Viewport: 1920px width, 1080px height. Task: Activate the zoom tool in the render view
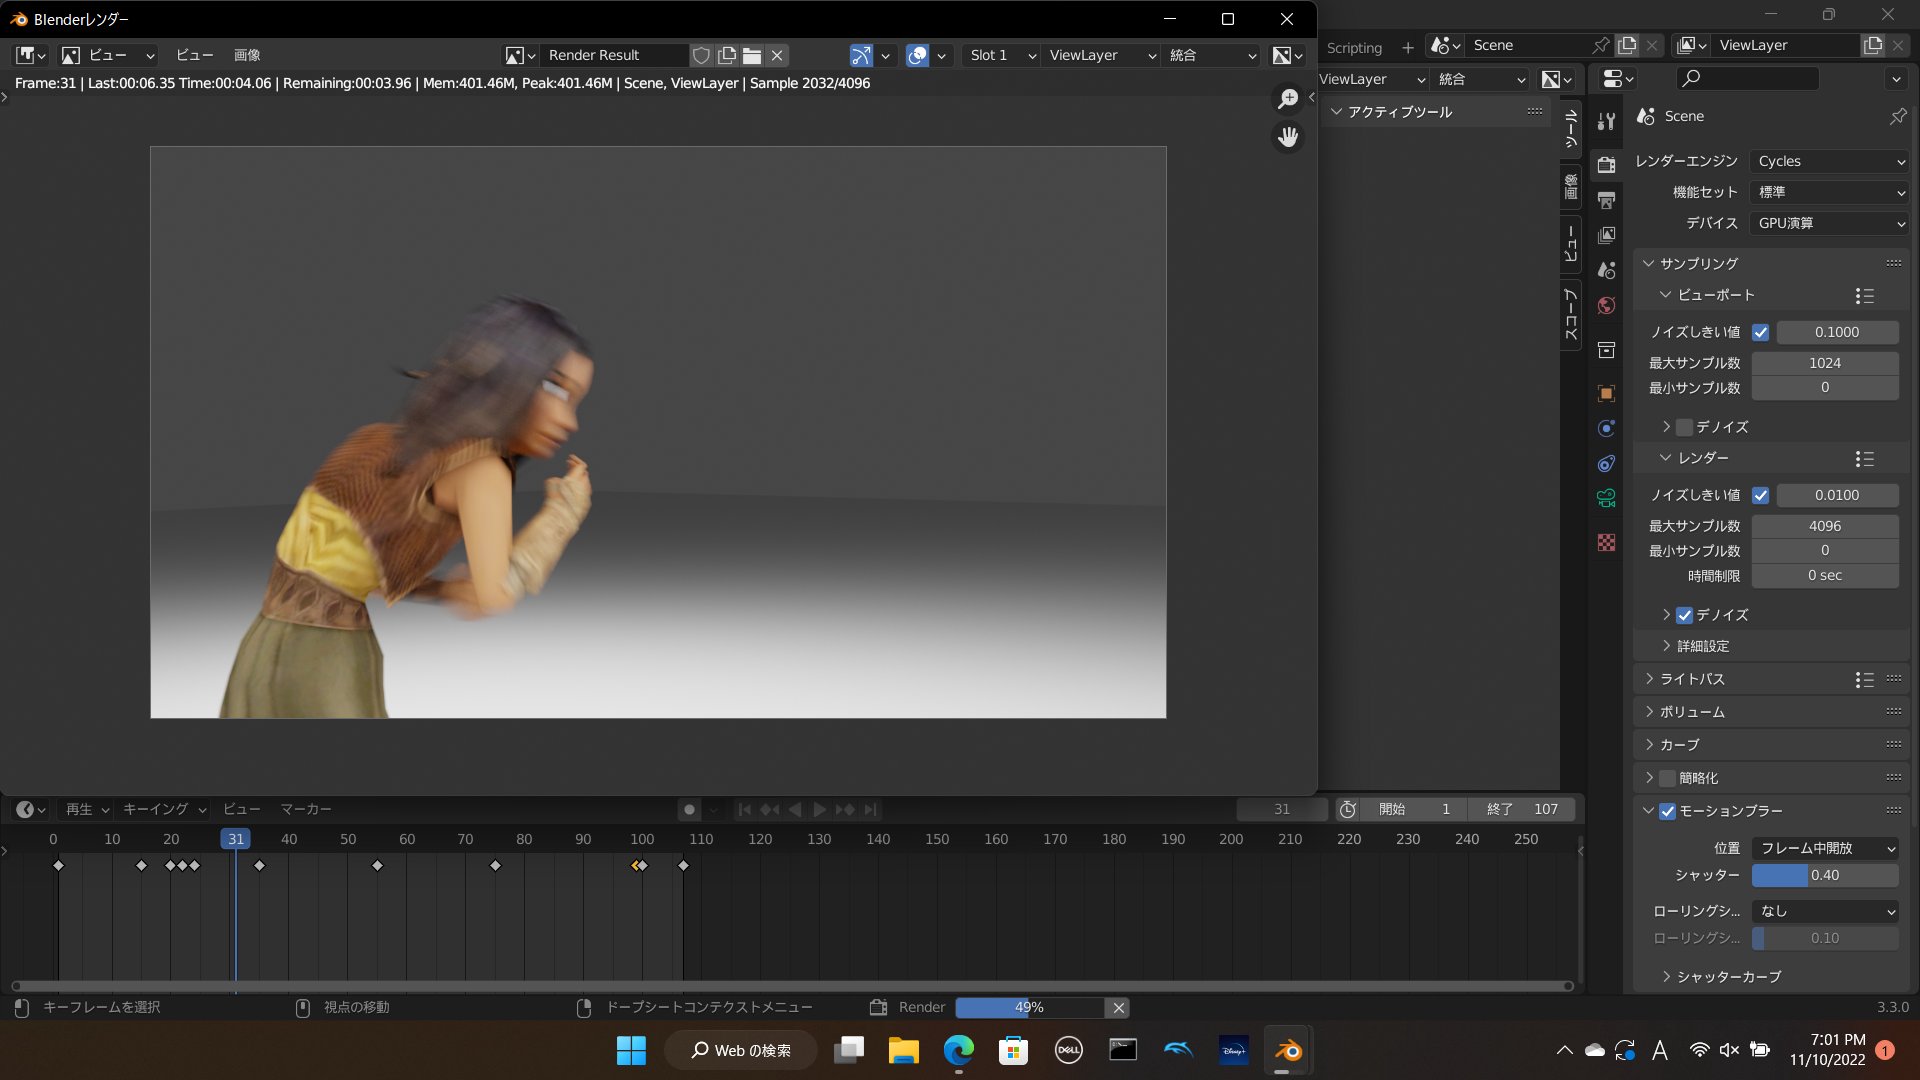[x=1289, y=97]
